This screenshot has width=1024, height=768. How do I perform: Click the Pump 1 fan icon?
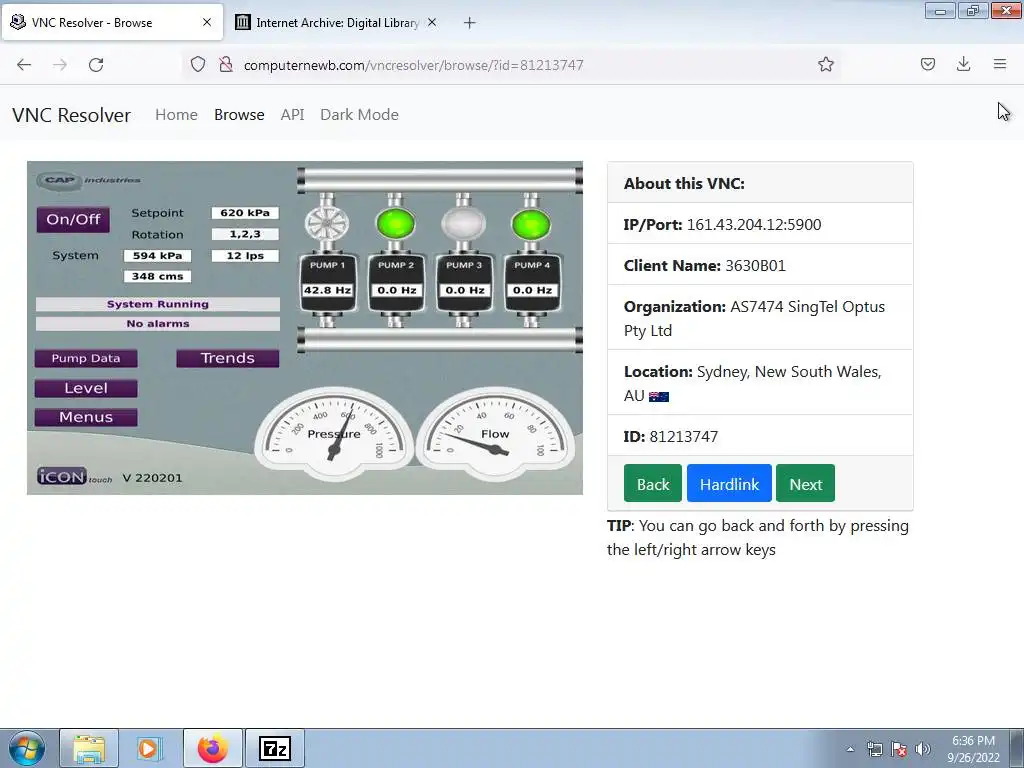point(327,224)
